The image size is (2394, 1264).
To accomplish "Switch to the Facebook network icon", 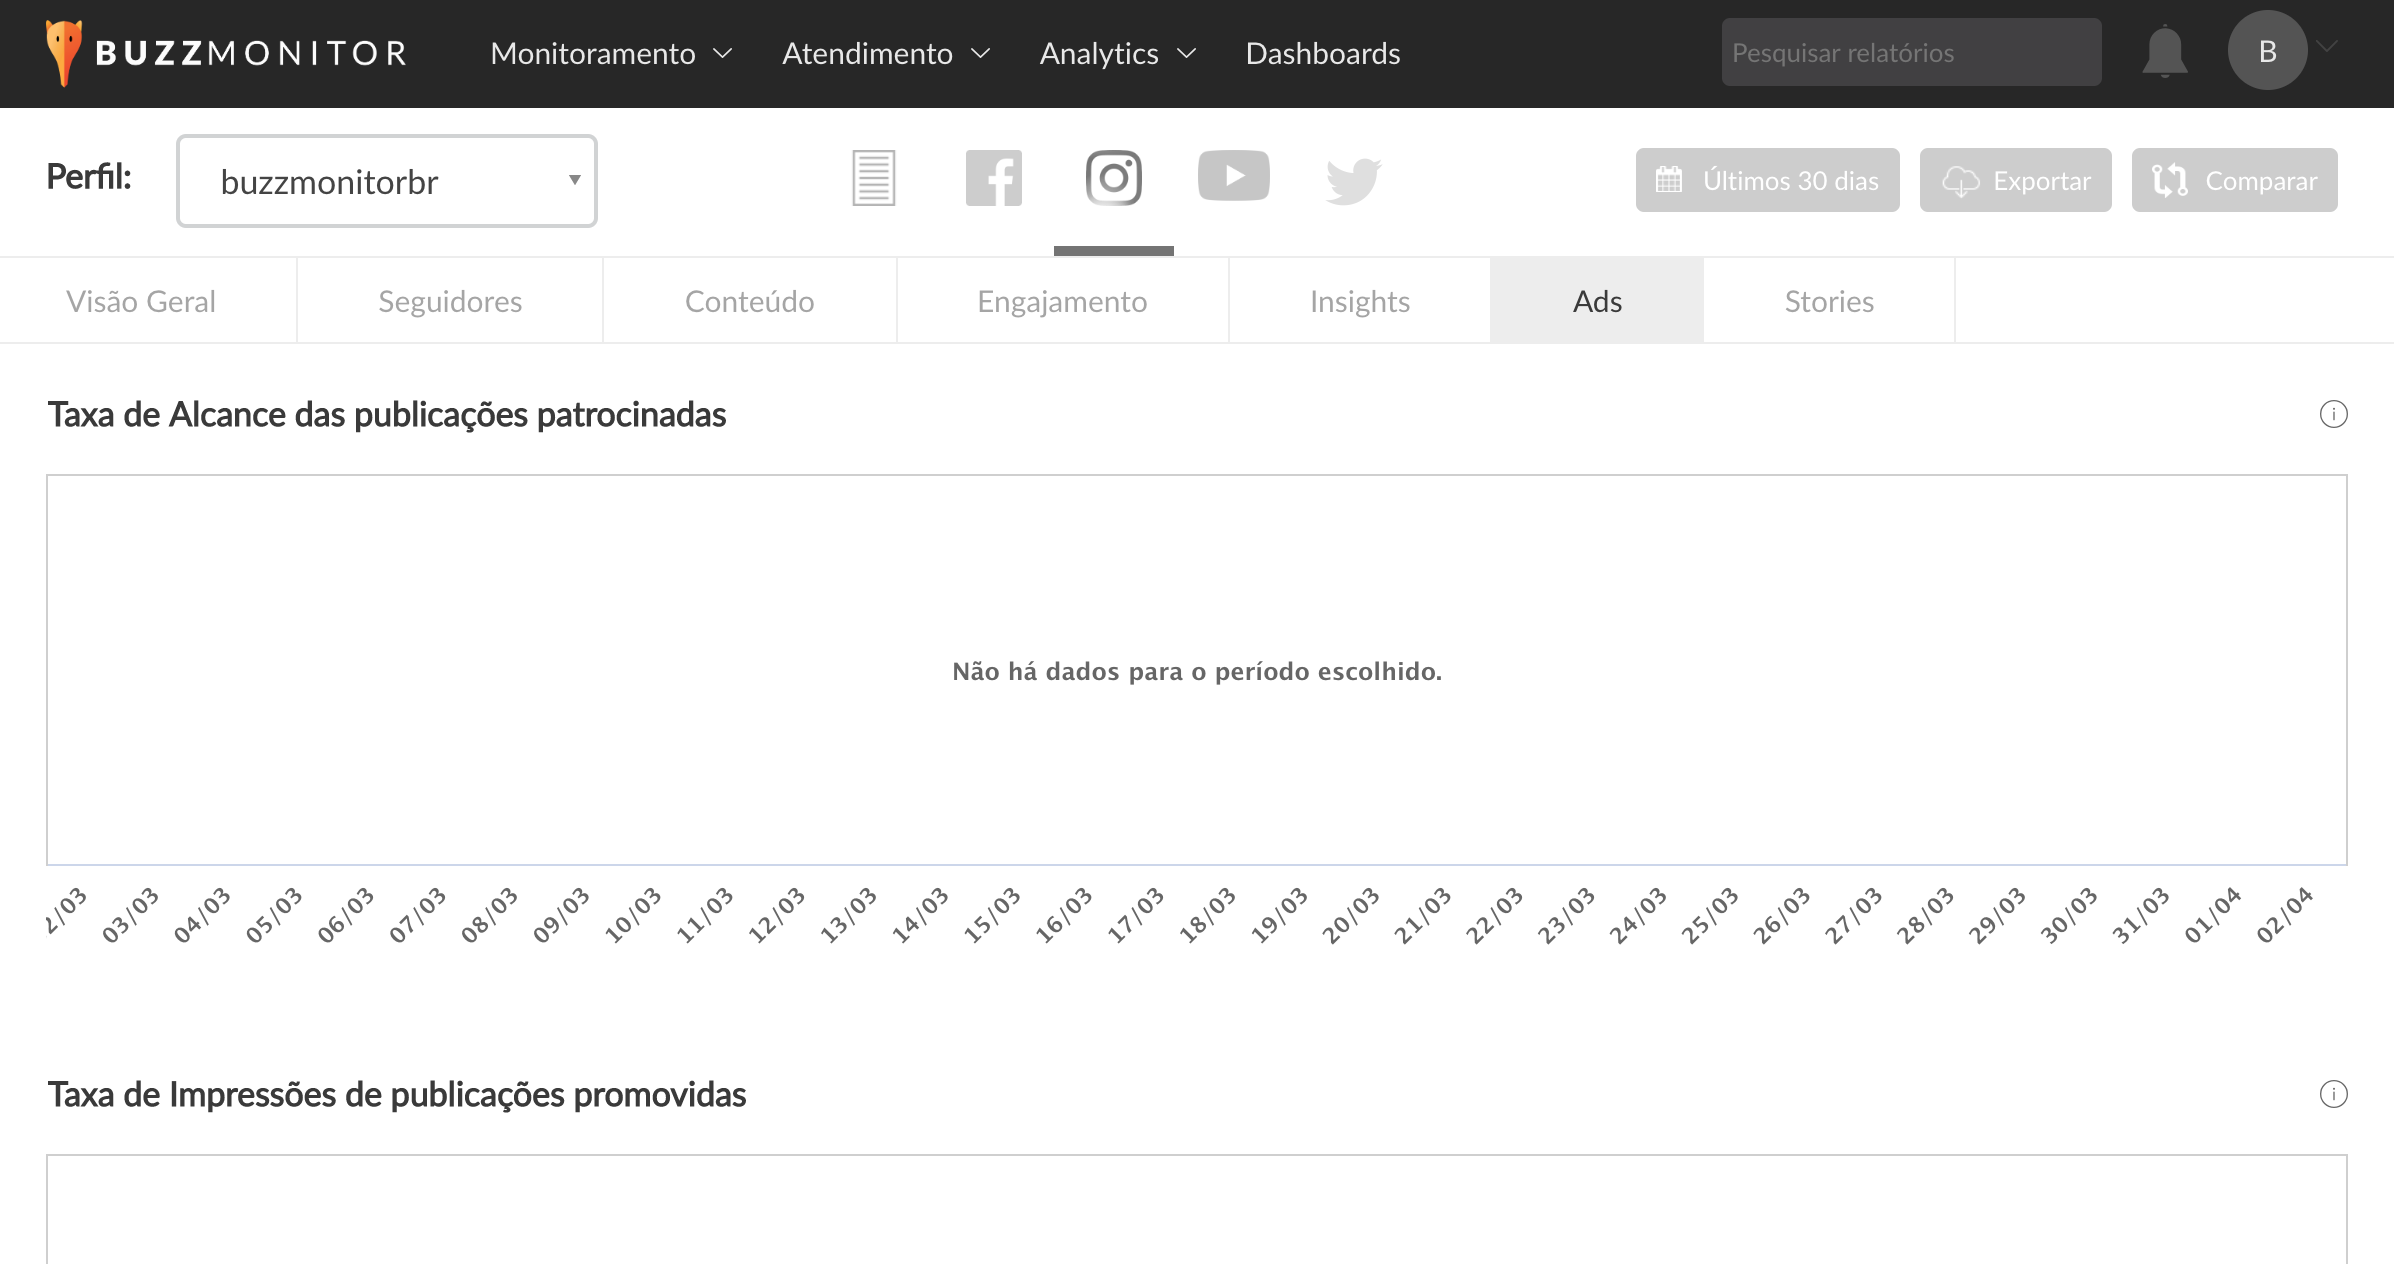I will tap(993, 178).
